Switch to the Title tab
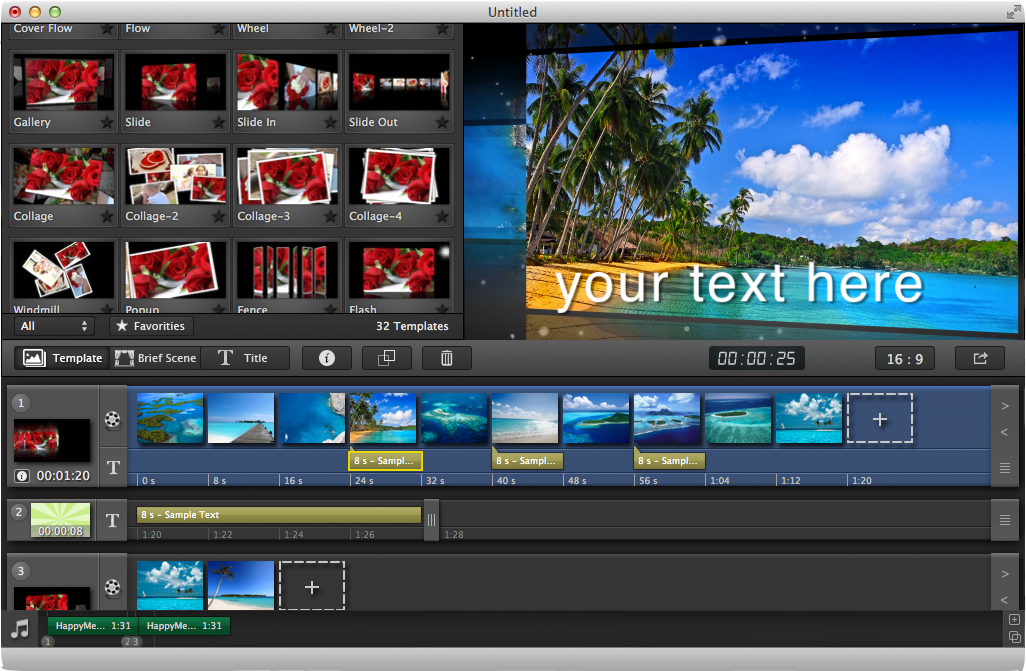This screenshot has width=1026, height=671. [244, 358]
